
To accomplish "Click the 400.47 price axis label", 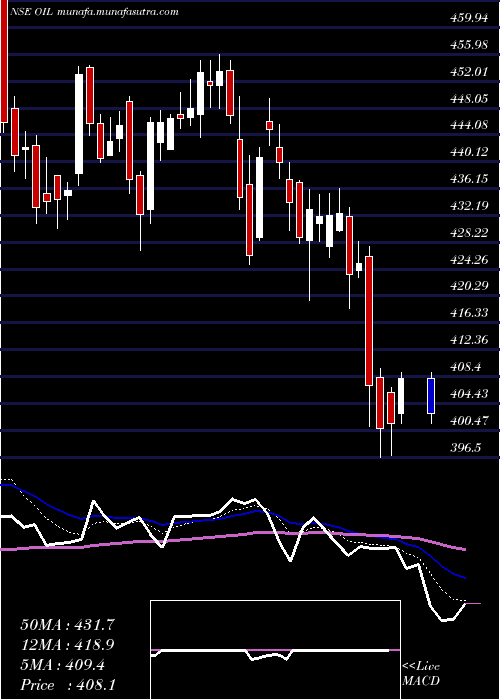I will [469, 421].
